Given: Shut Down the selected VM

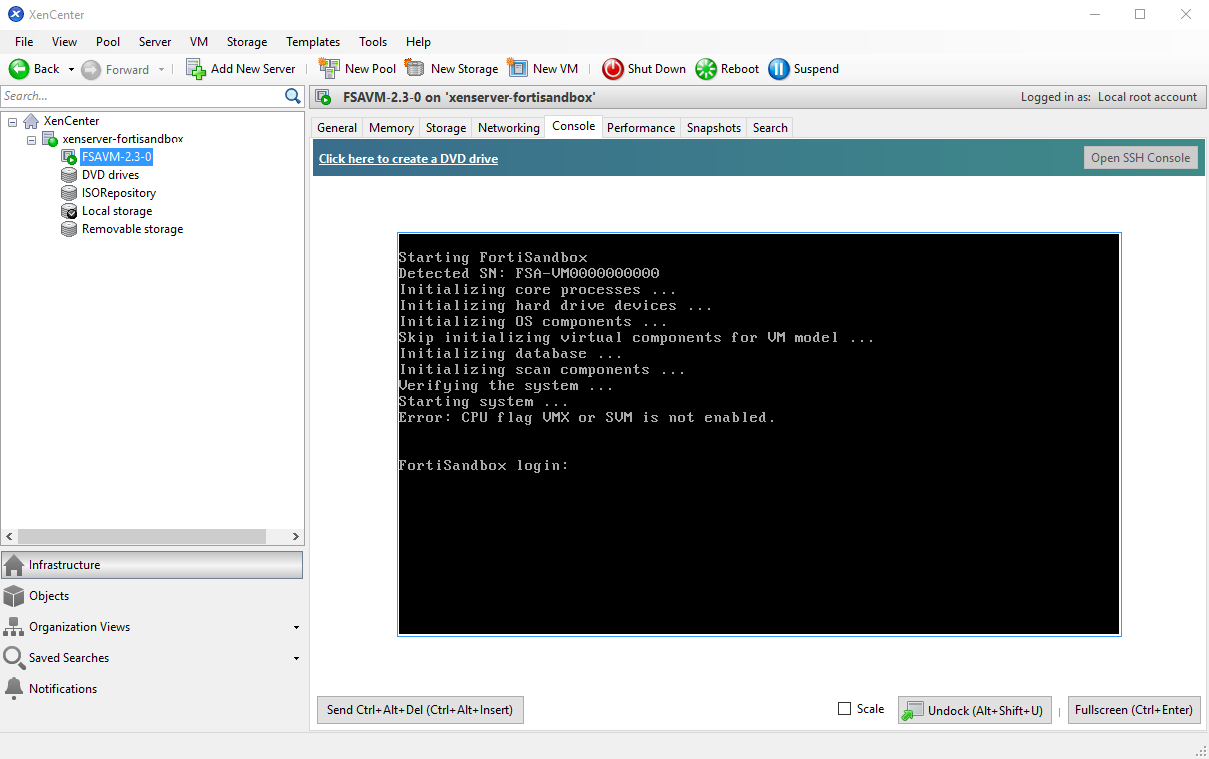Looking at the screenshot, I should click(643, 68).
